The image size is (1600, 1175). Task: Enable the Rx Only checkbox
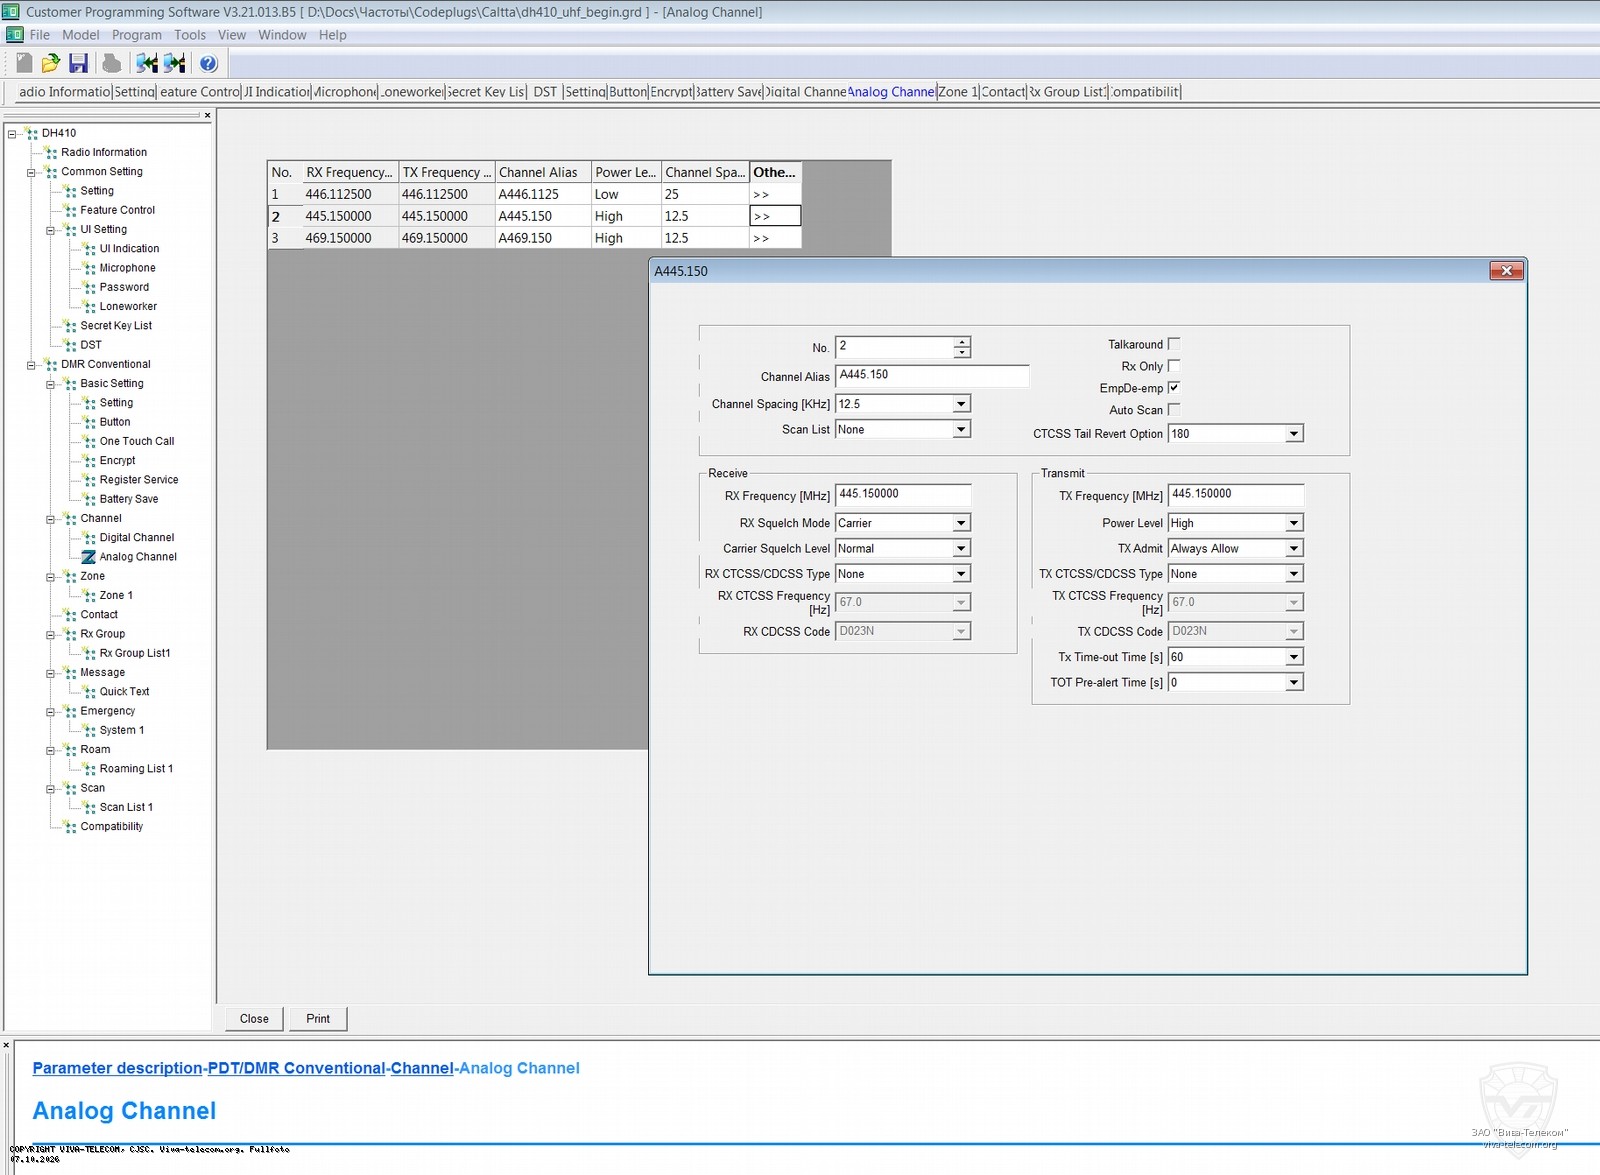click(1174, 366)
